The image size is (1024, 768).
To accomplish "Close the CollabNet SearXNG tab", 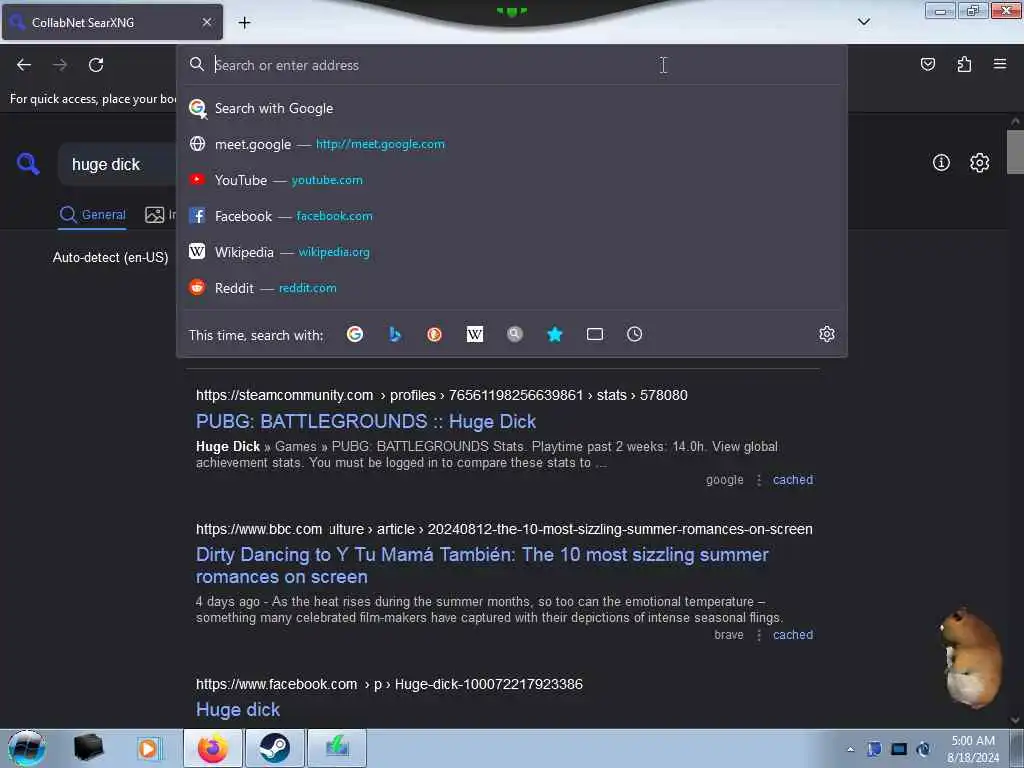I will click(x=207, y=22).
